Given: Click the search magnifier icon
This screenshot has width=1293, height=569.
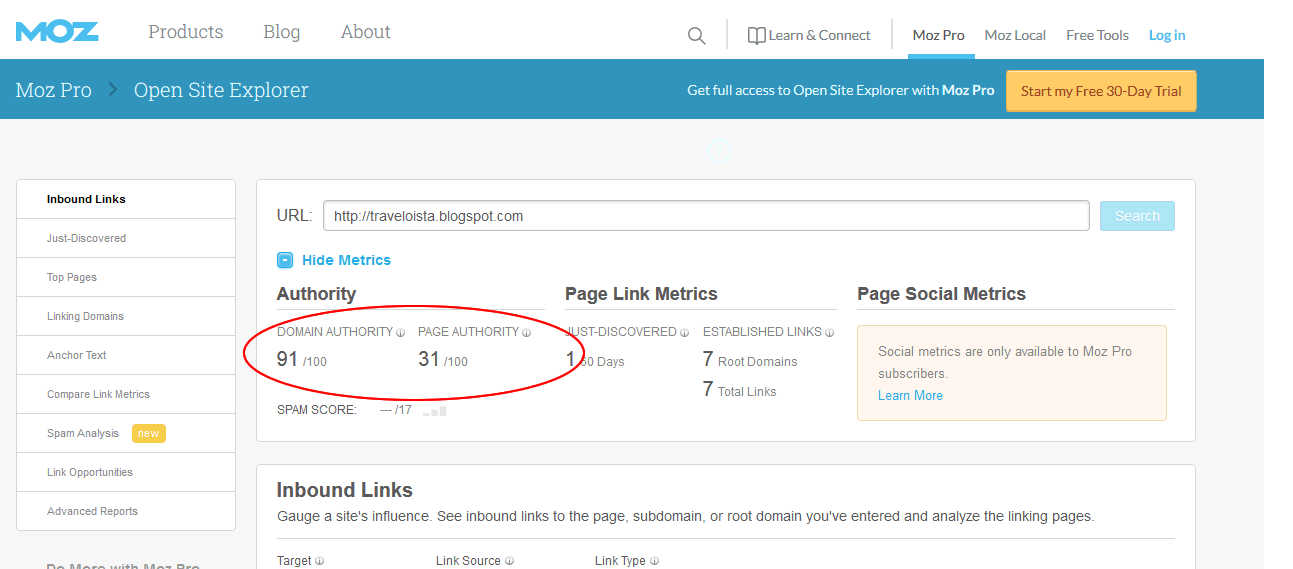Looking at the screenshot, I should 696,36.
